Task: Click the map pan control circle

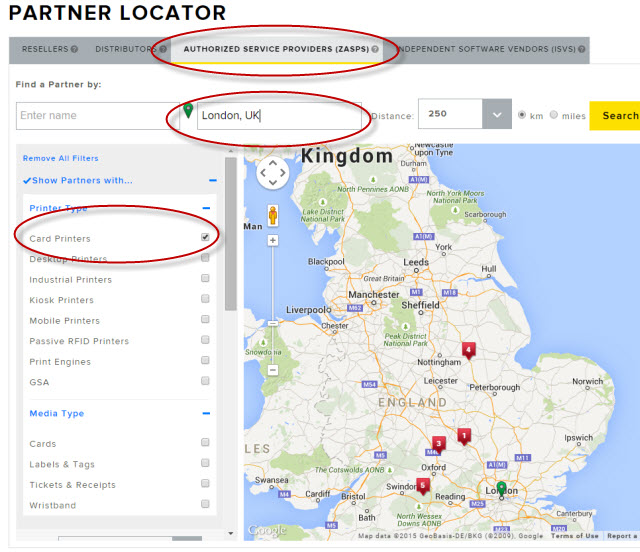Action: [x=273, y=173]
